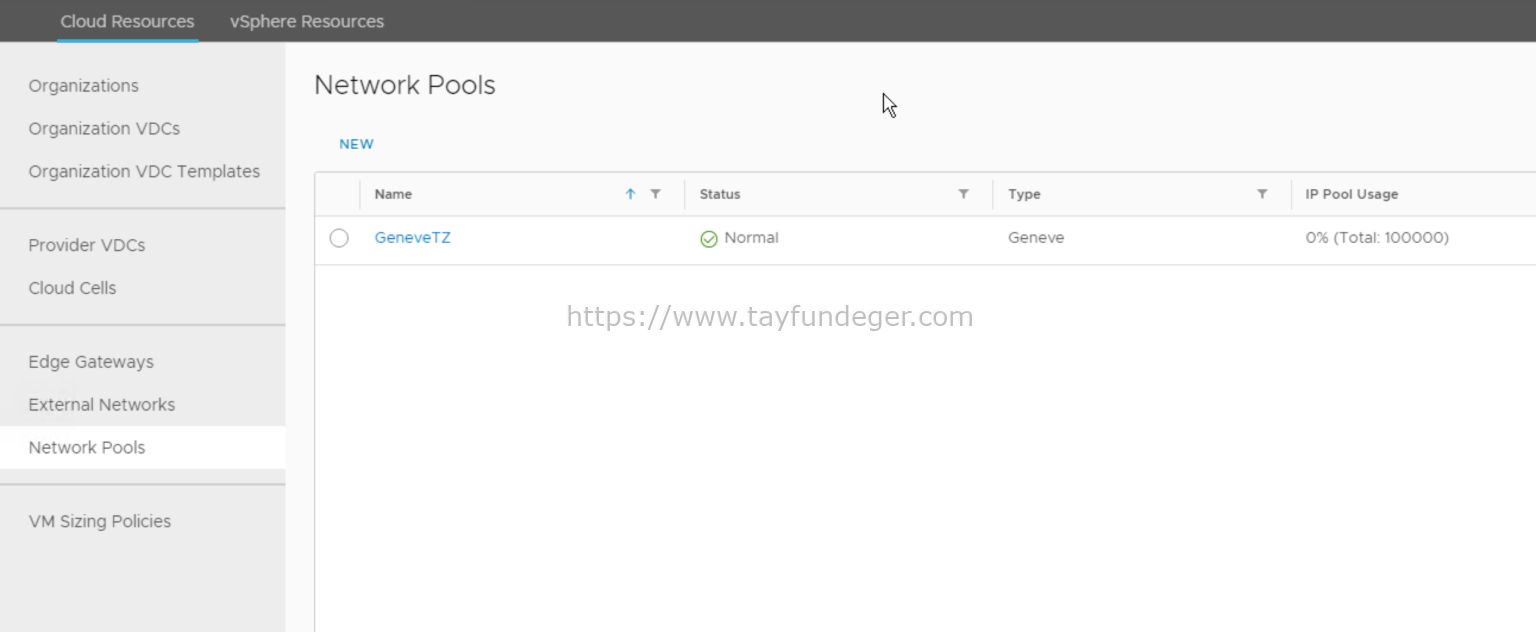This screenshot has height=632, width=1536.
Task: Open the Cloud Cells section
Action: [x=72, y=288]
